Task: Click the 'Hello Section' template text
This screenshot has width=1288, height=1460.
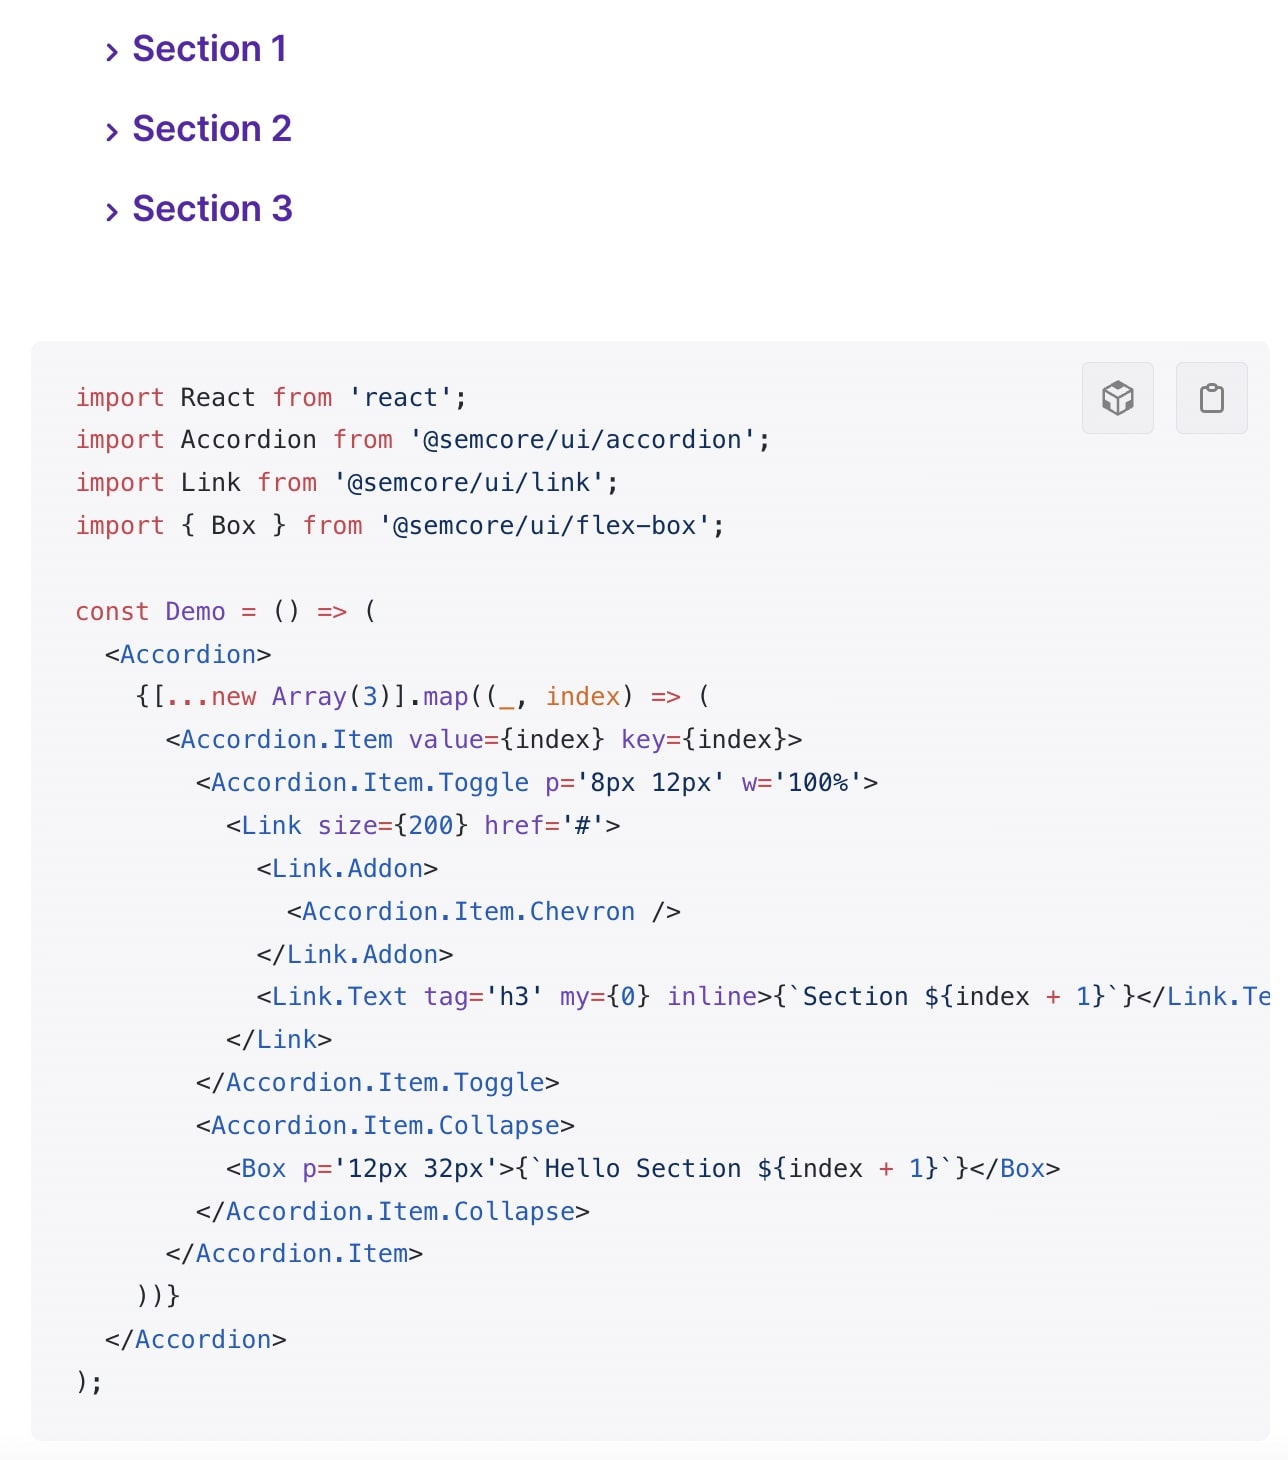Action: tap(642, 1169)
